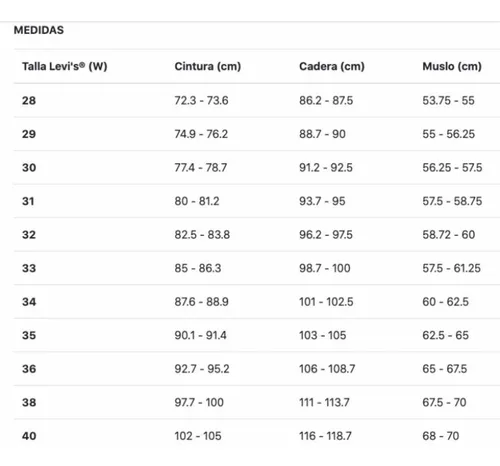Viewport: 500px width, 466px height.
Task: Click the MEDIDAS section heading
Action: click(39, 30)
